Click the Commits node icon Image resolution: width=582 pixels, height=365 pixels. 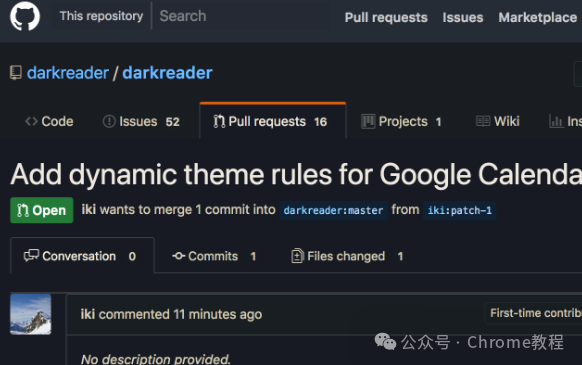pyautogui.click(x=179, y=256)
